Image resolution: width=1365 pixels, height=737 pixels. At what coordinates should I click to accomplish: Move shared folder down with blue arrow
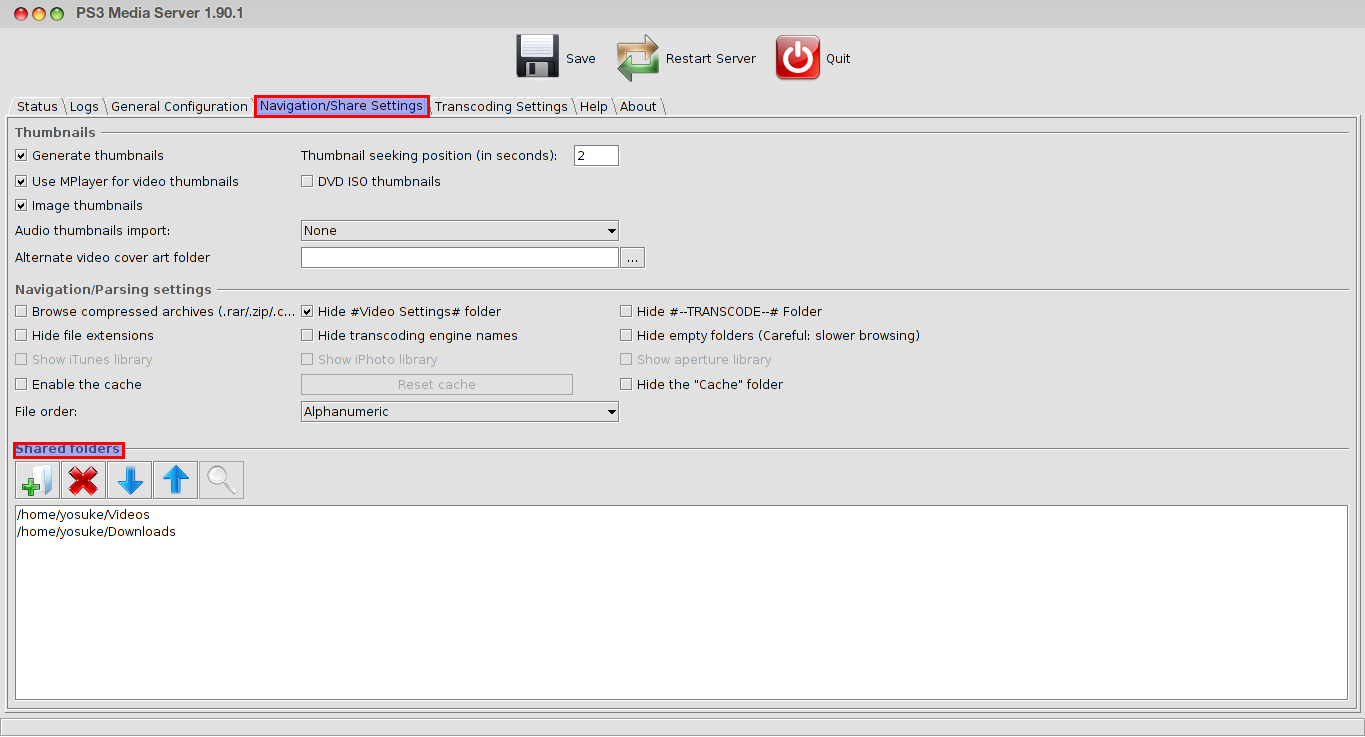(129, 481)
